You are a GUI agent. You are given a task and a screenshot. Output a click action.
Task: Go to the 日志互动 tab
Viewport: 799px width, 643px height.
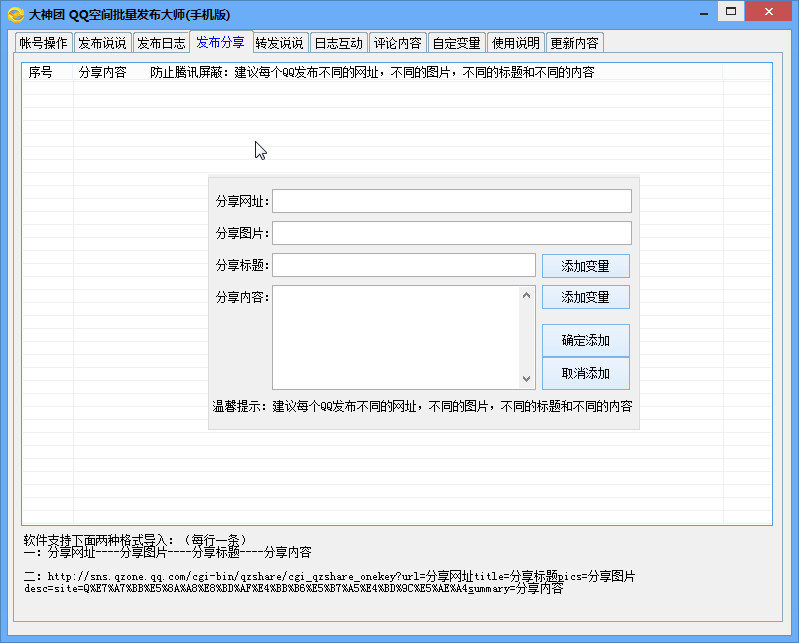click(338, 43)
